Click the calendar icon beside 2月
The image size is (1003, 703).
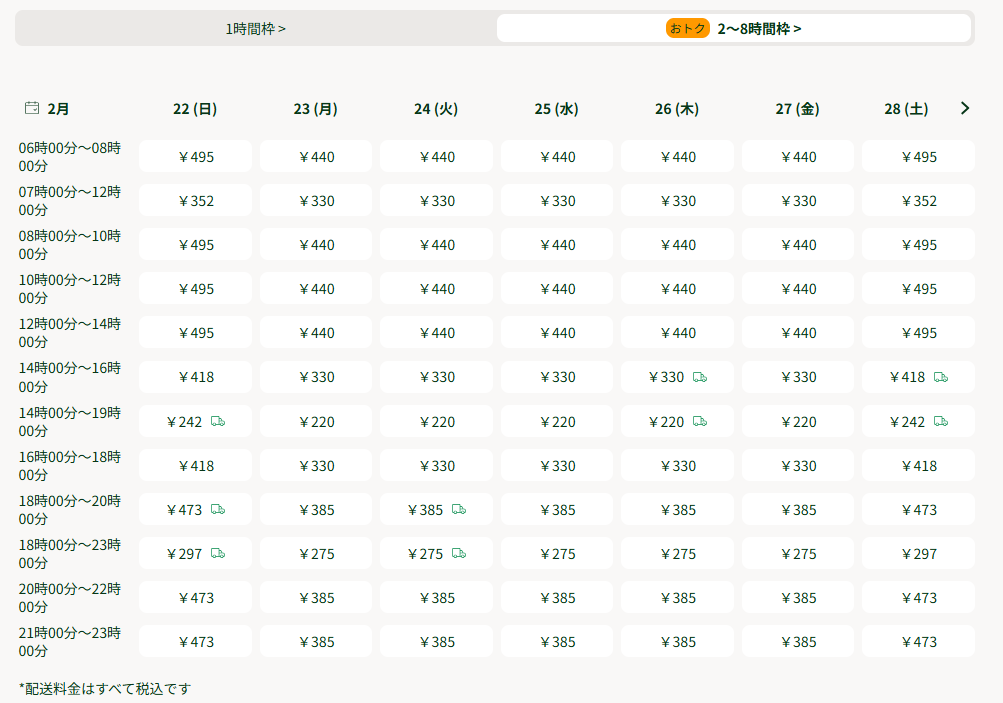tap(32, 108)
